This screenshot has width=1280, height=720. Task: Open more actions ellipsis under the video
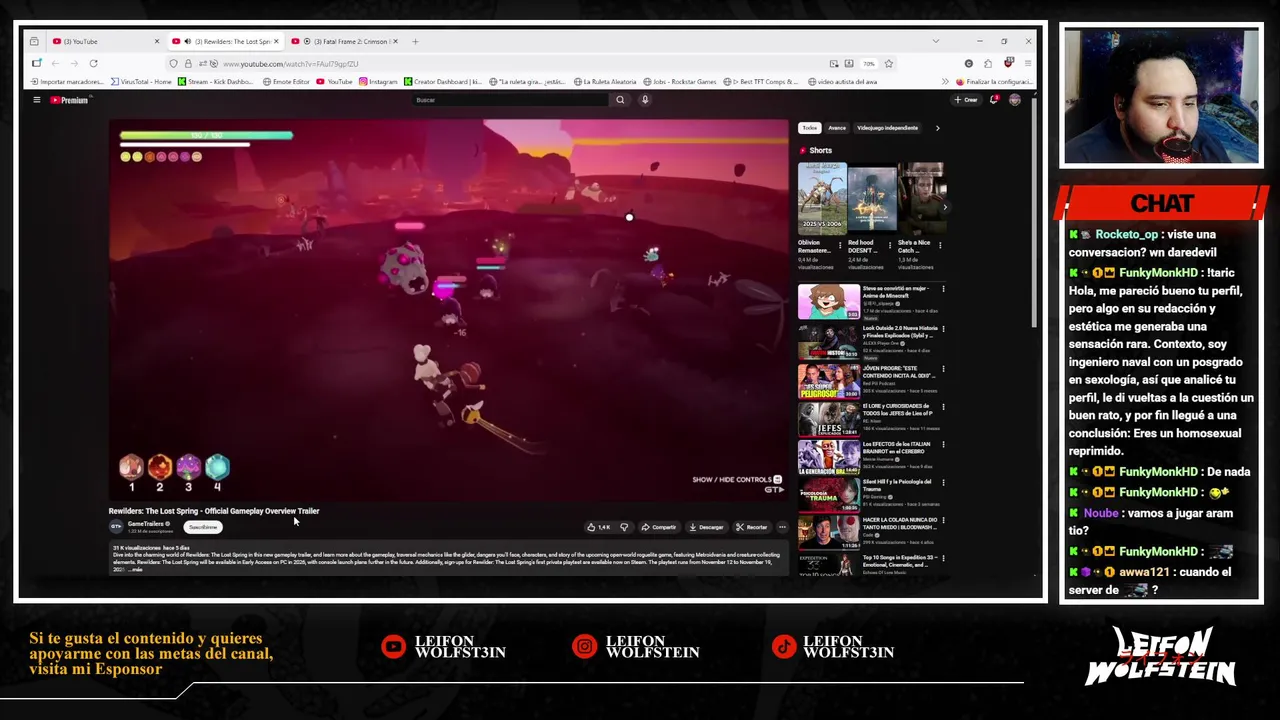click(x=782, y=527)
